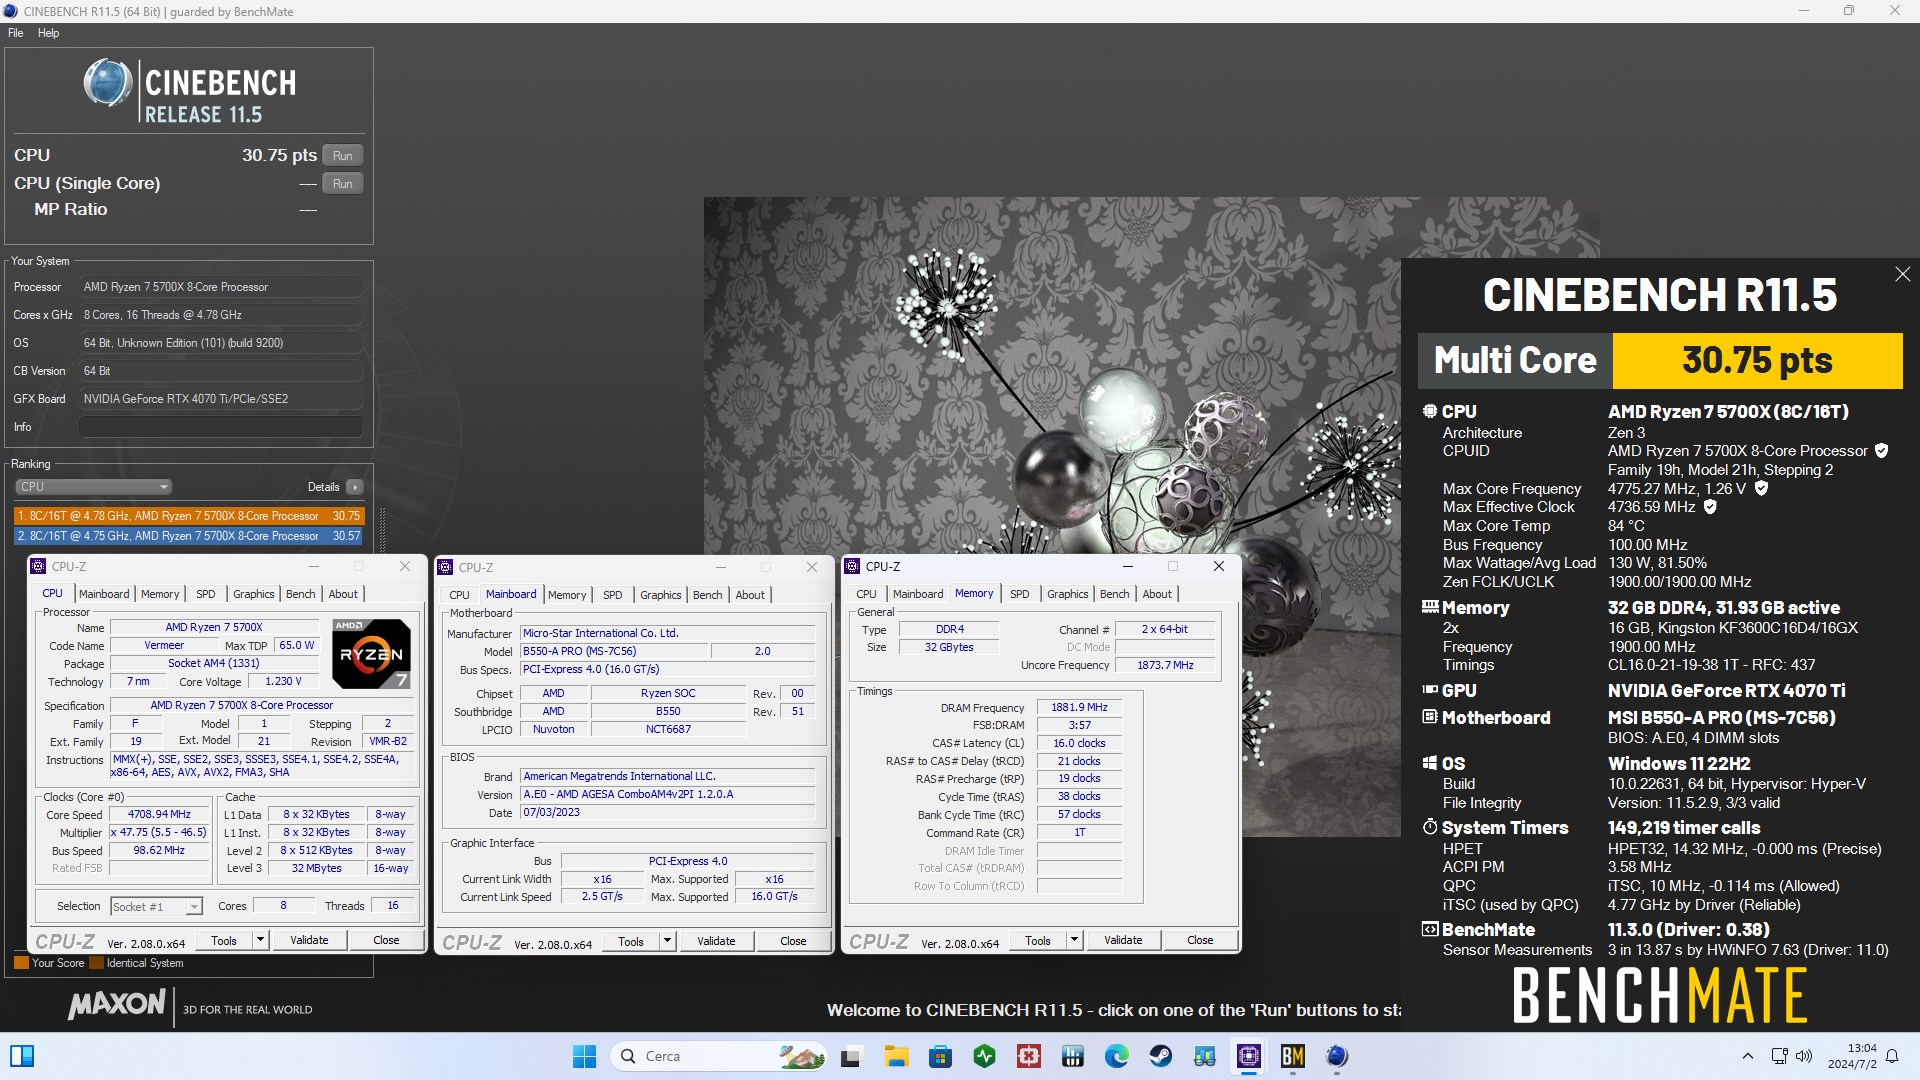The height and width of the screenshot is (1080, 1920).
Task: Click the taskbar Cerca search box
Action: click(x=720, y=1056)
